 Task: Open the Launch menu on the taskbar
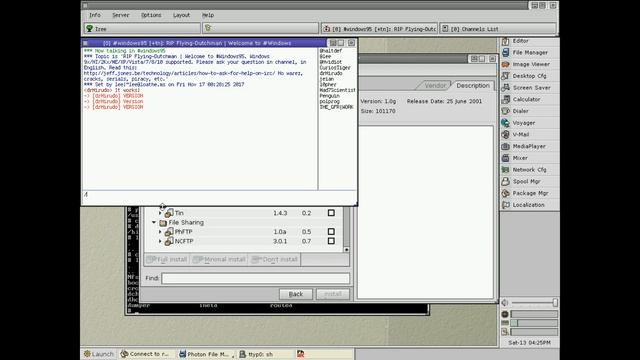pos(99,354)
